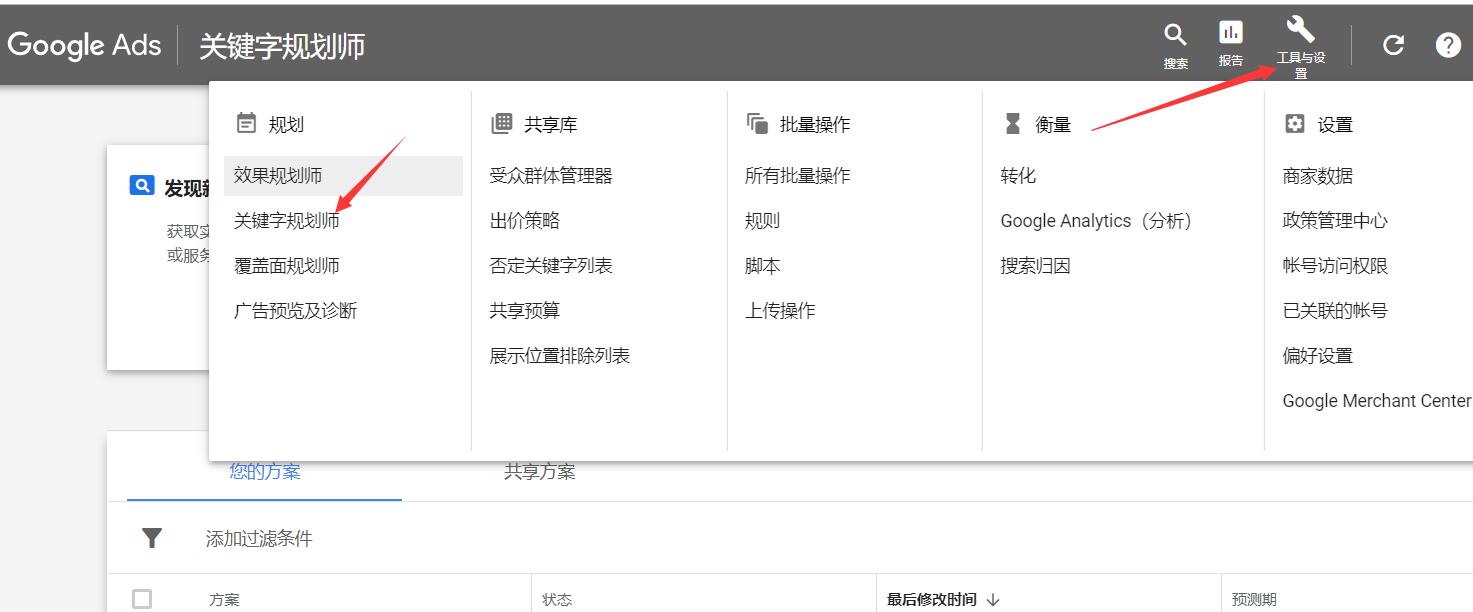
Task: Click the blue search icon on the card
Action: pyautogui.click(x=142, y=186)
